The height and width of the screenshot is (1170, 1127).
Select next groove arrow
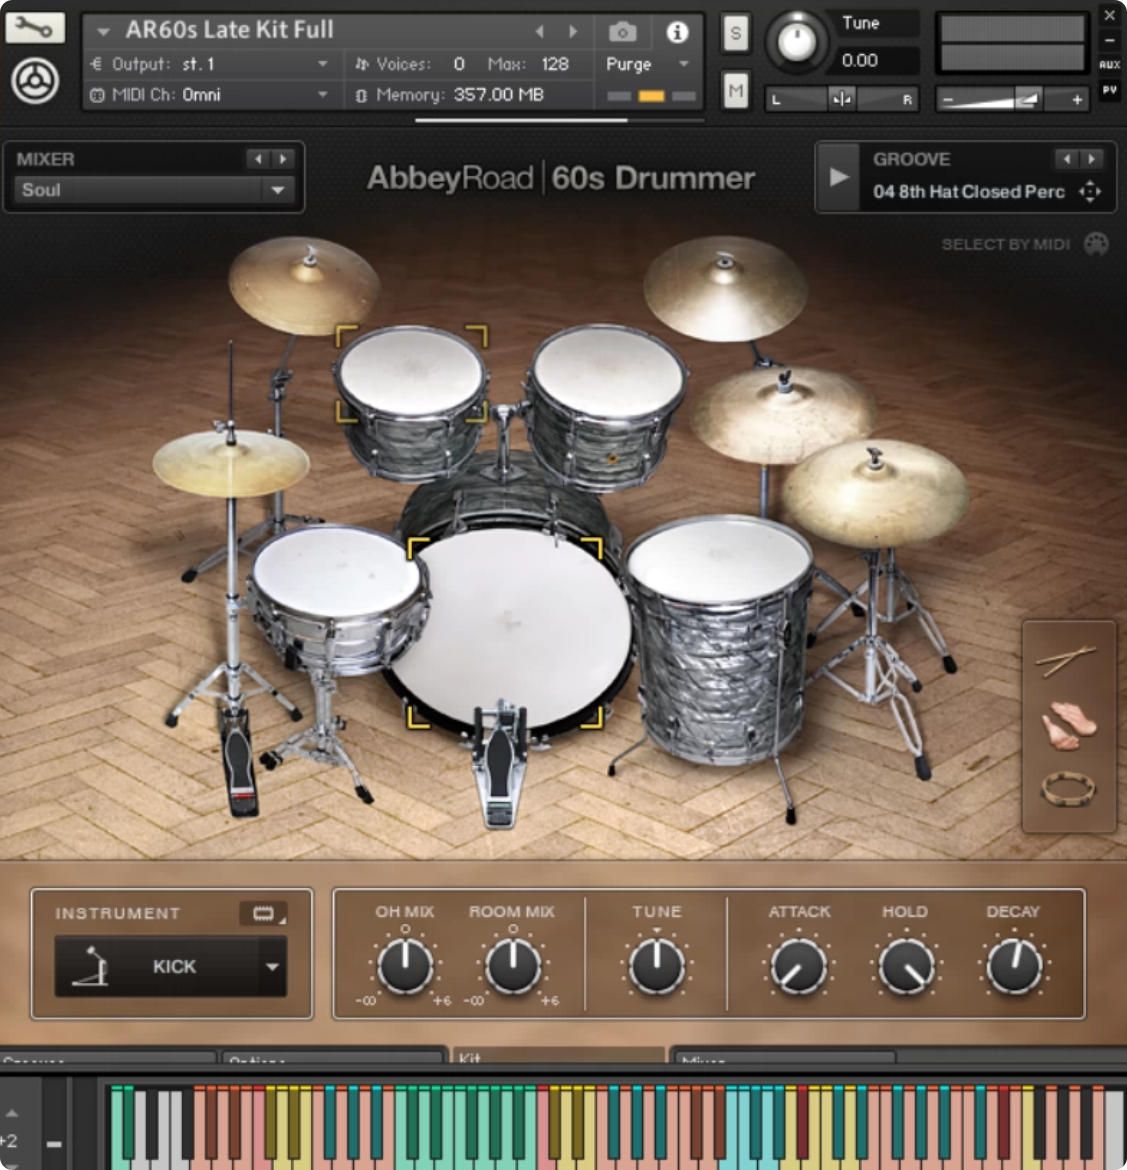coord(1091,159)
